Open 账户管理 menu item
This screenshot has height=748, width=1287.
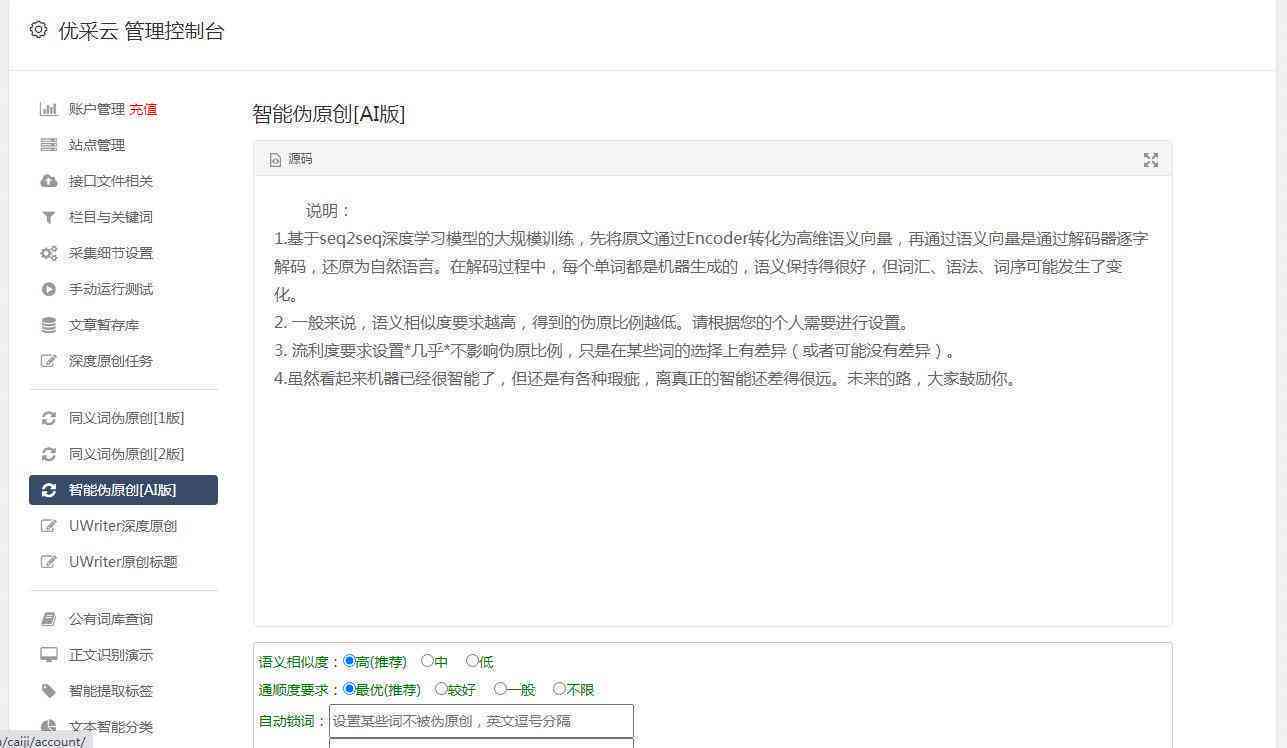pyautogui.click(x=96, y=109)
